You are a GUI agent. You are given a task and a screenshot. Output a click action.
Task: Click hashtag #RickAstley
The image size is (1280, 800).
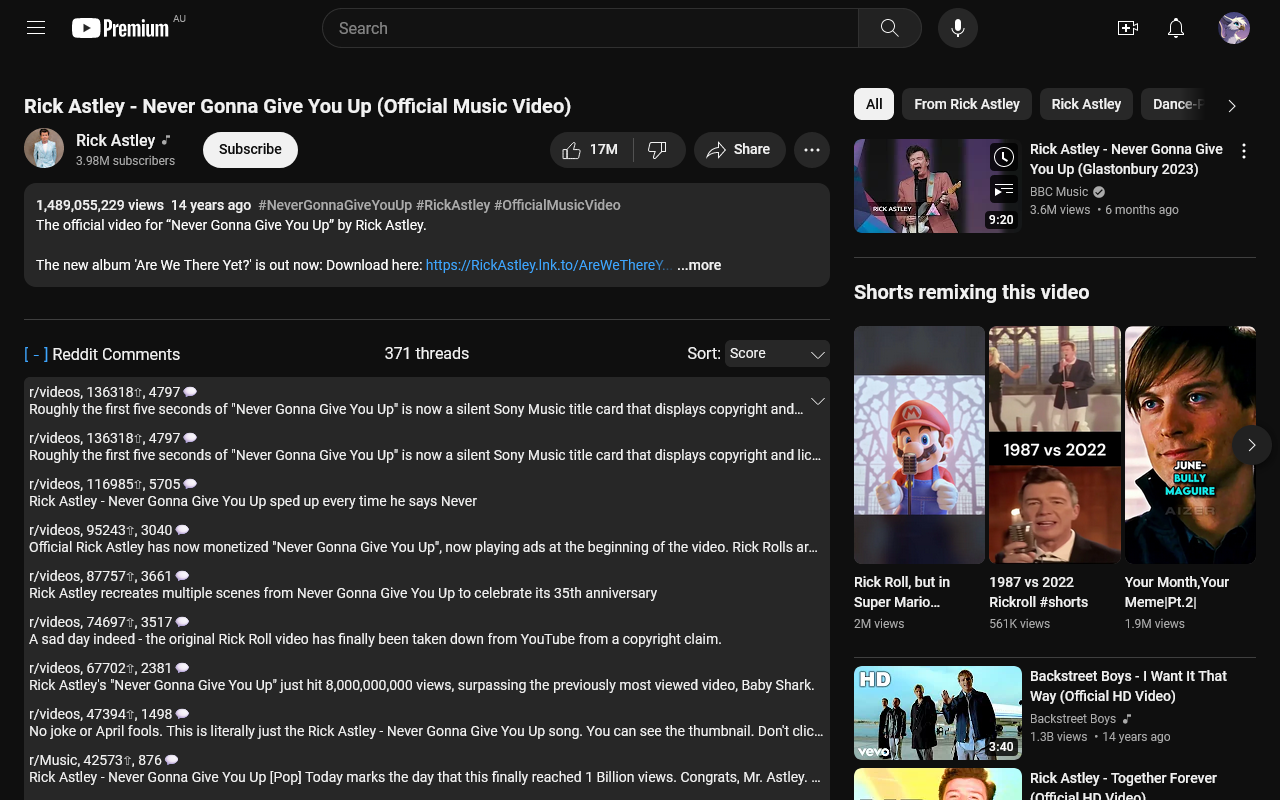click(x=453, y=205)
